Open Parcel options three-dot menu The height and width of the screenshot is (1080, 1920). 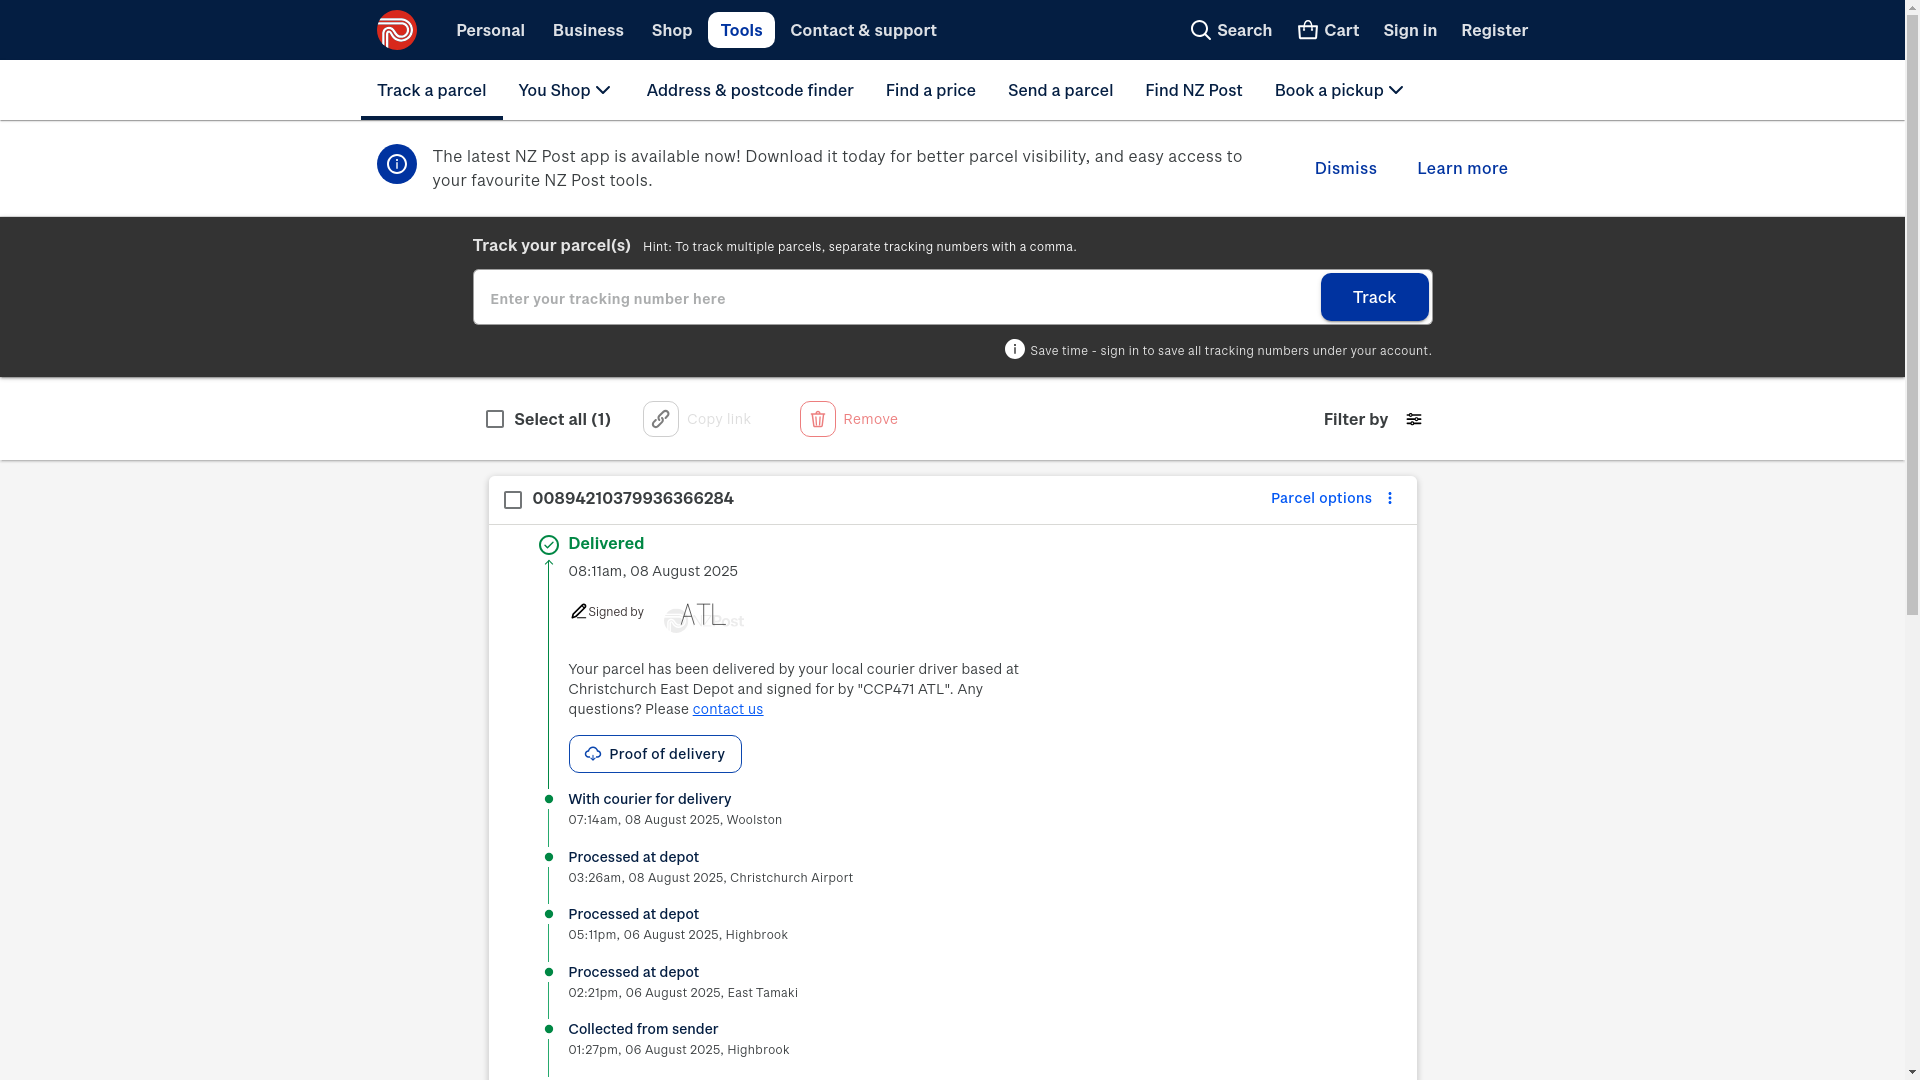point(1389,498)
